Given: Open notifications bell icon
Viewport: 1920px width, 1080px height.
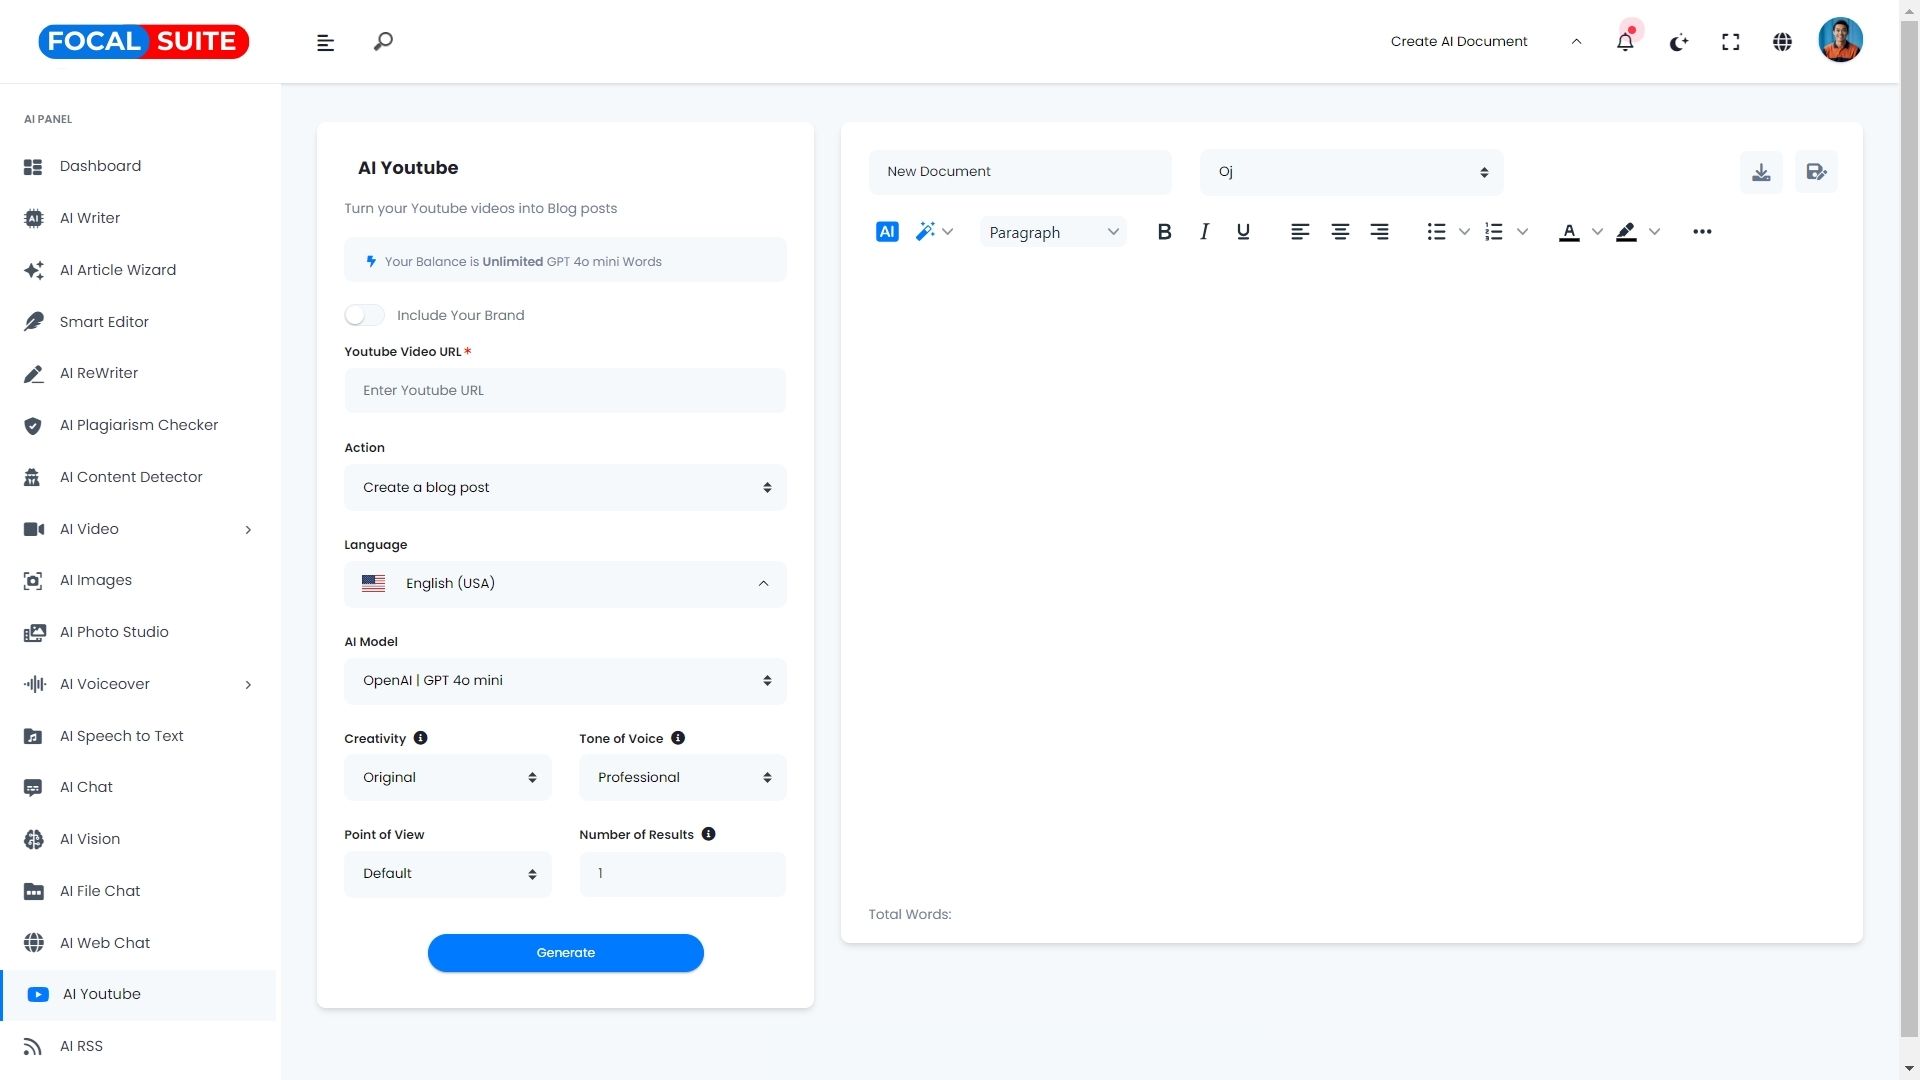Looking at the screenshot, I should 1625,42.
